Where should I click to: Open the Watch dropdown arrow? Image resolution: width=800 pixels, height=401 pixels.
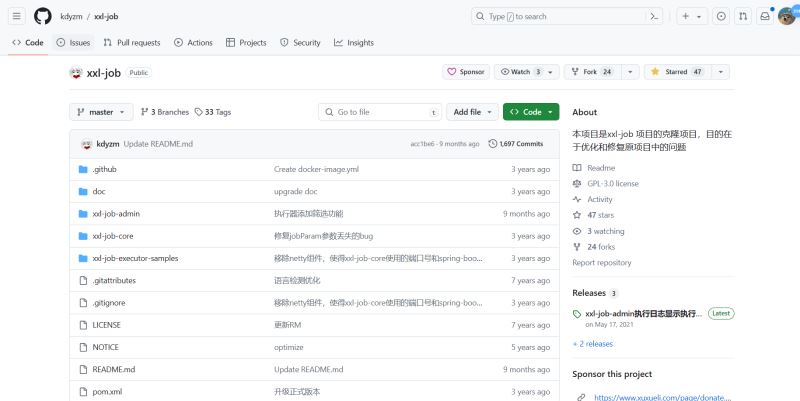pyautogui.click(x=551, y=72)
